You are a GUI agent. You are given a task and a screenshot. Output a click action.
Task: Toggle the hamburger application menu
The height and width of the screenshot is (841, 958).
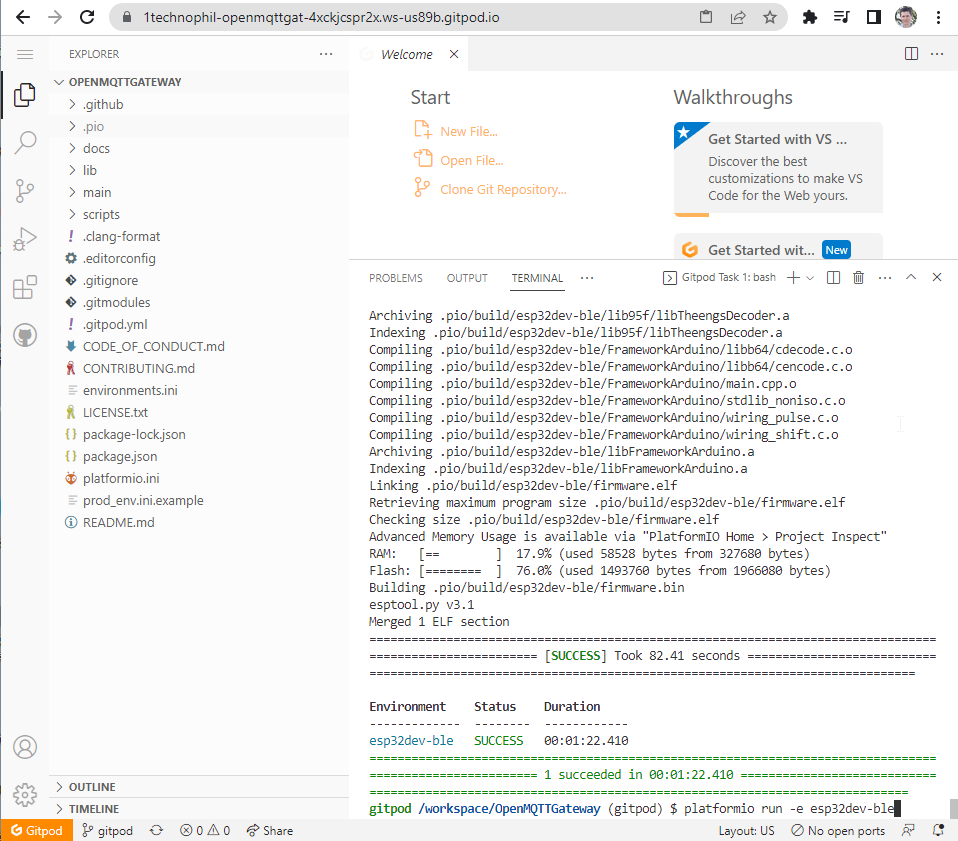(x=25, y=54)
